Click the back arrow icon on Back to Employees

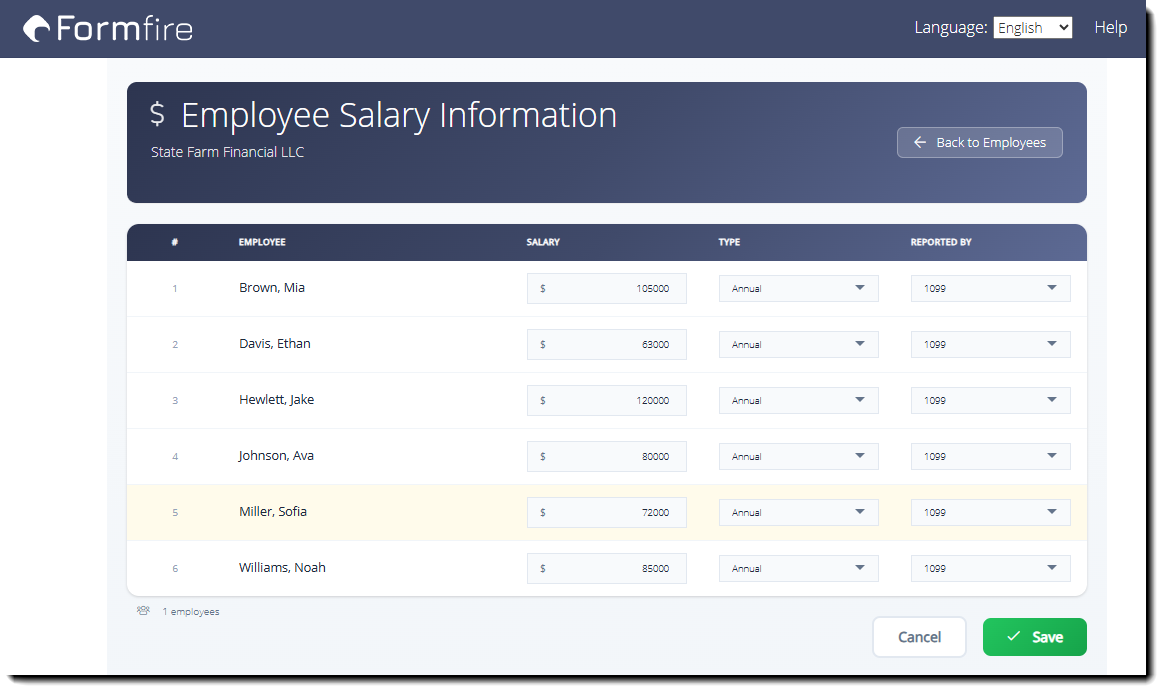coord(919,142)
